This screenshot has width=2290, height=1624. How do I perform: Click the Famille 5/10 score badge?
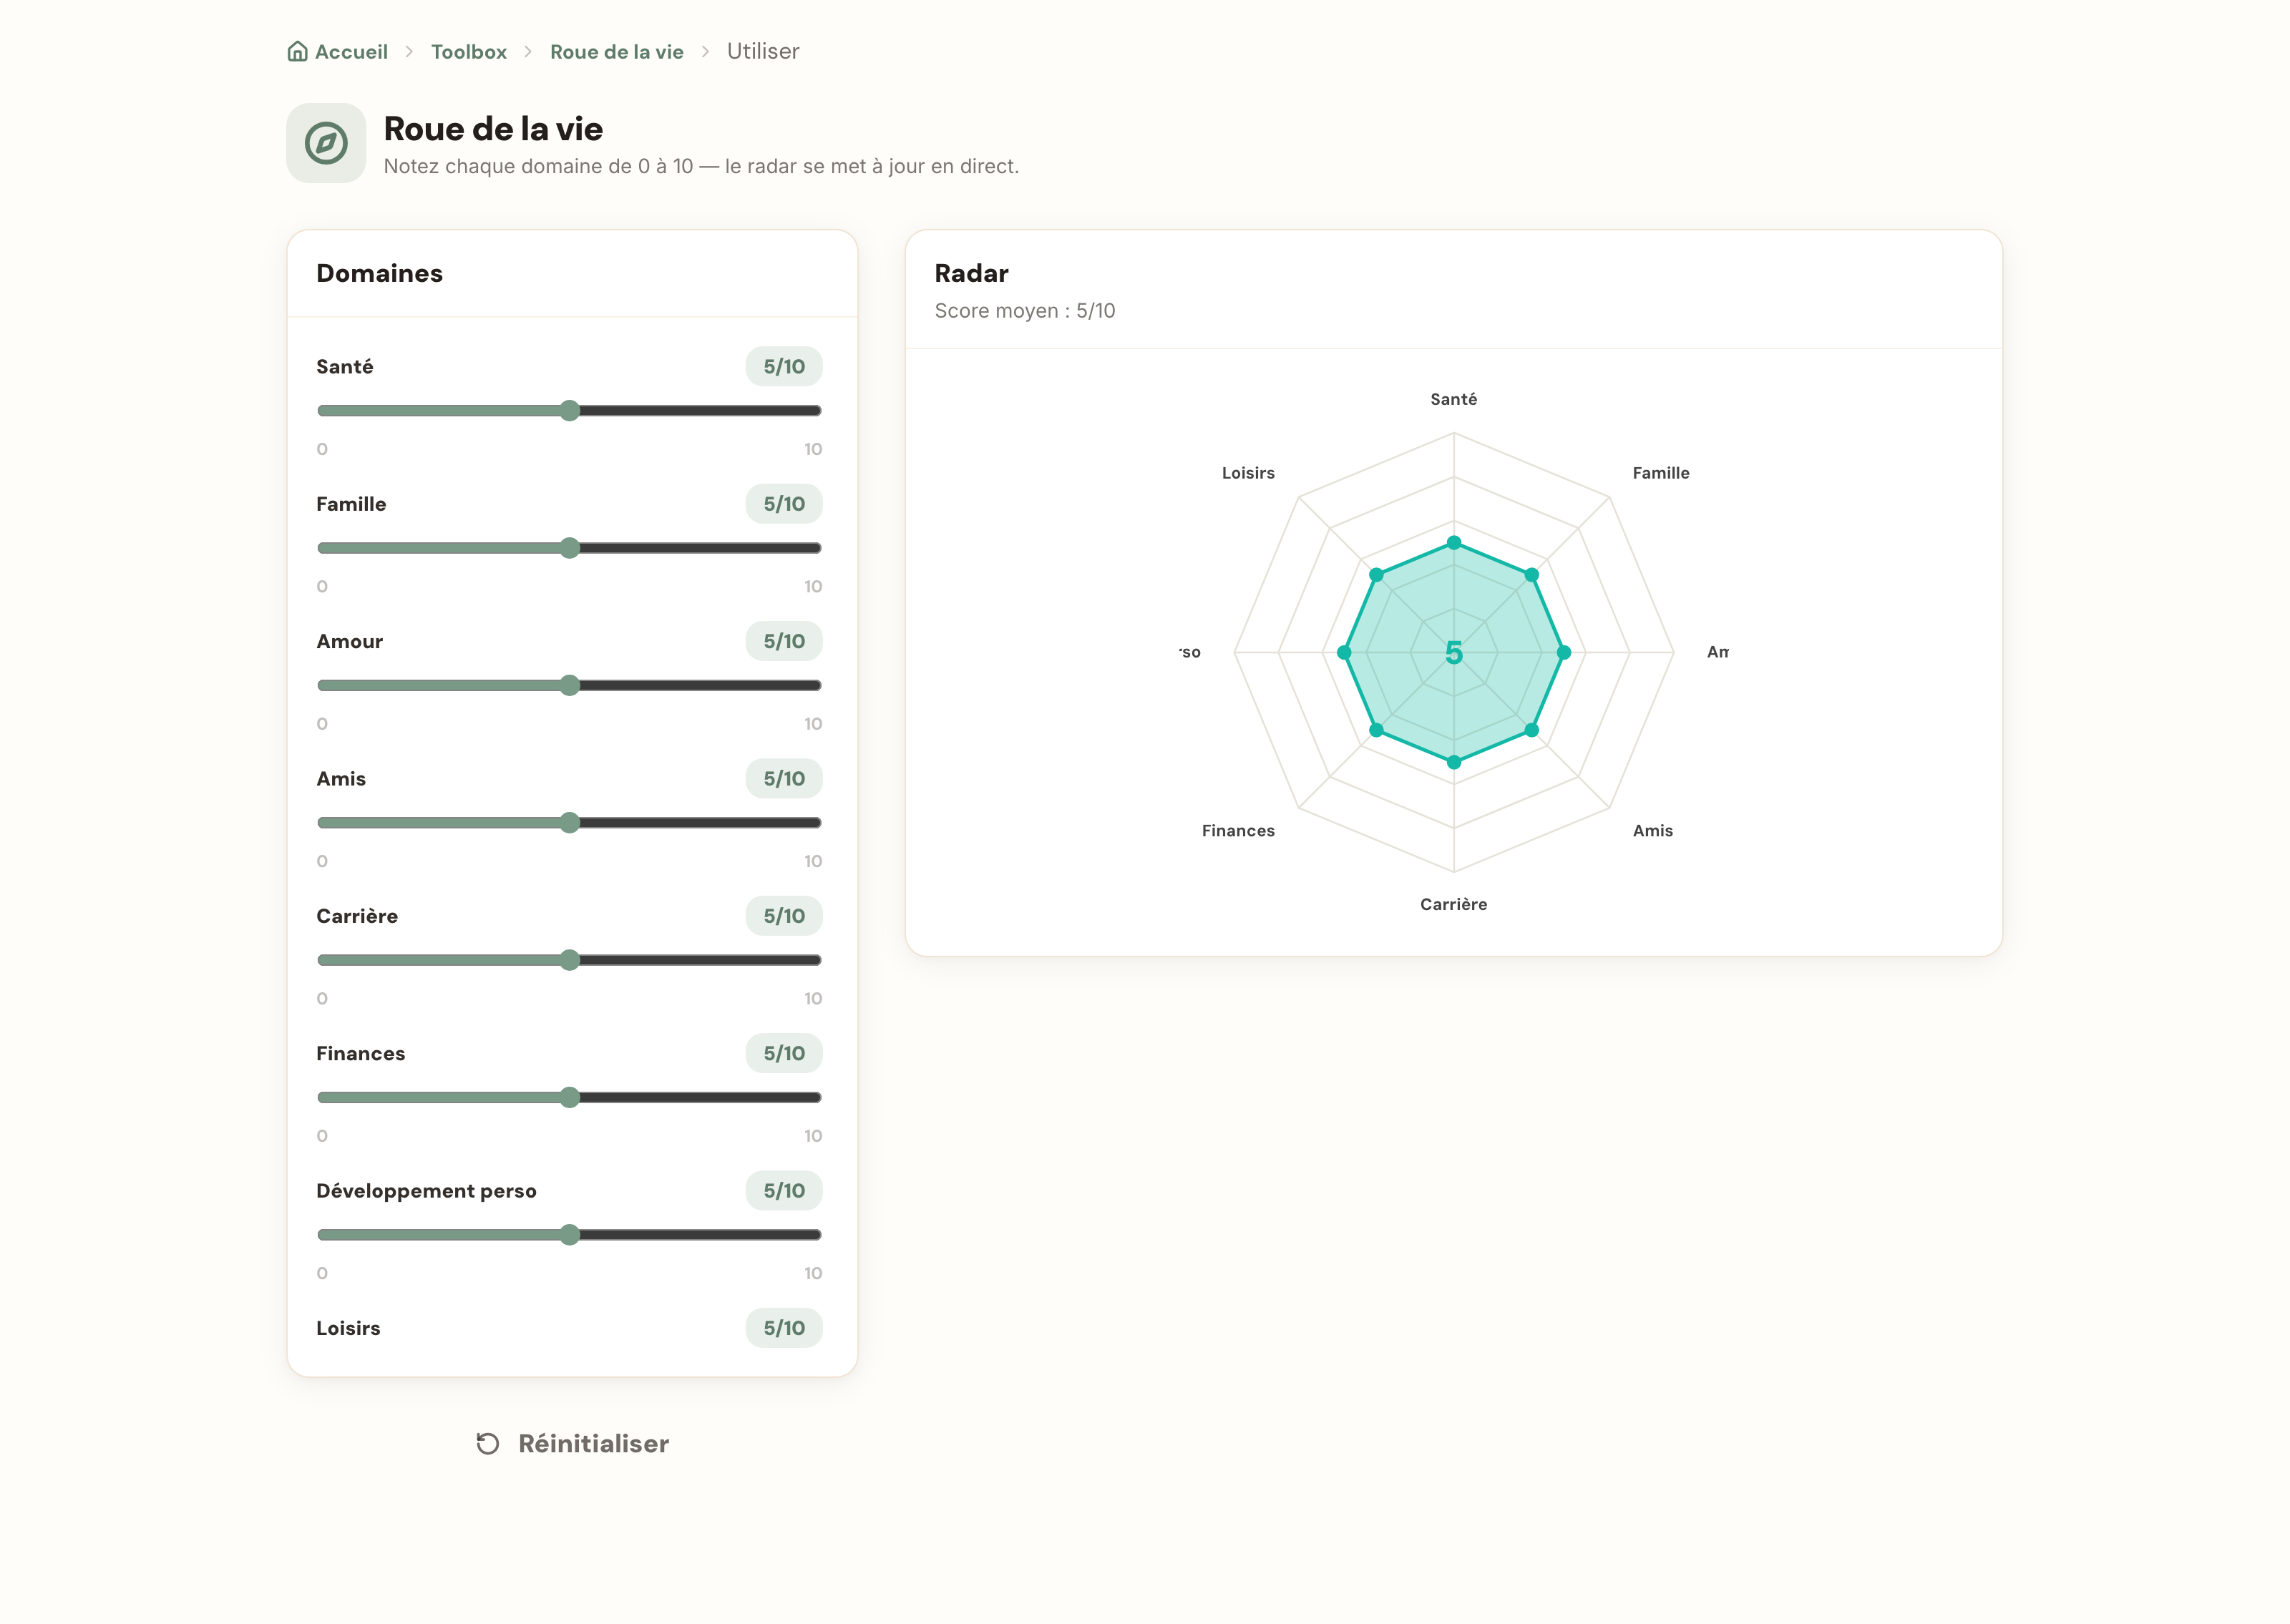tap(784, 504)
